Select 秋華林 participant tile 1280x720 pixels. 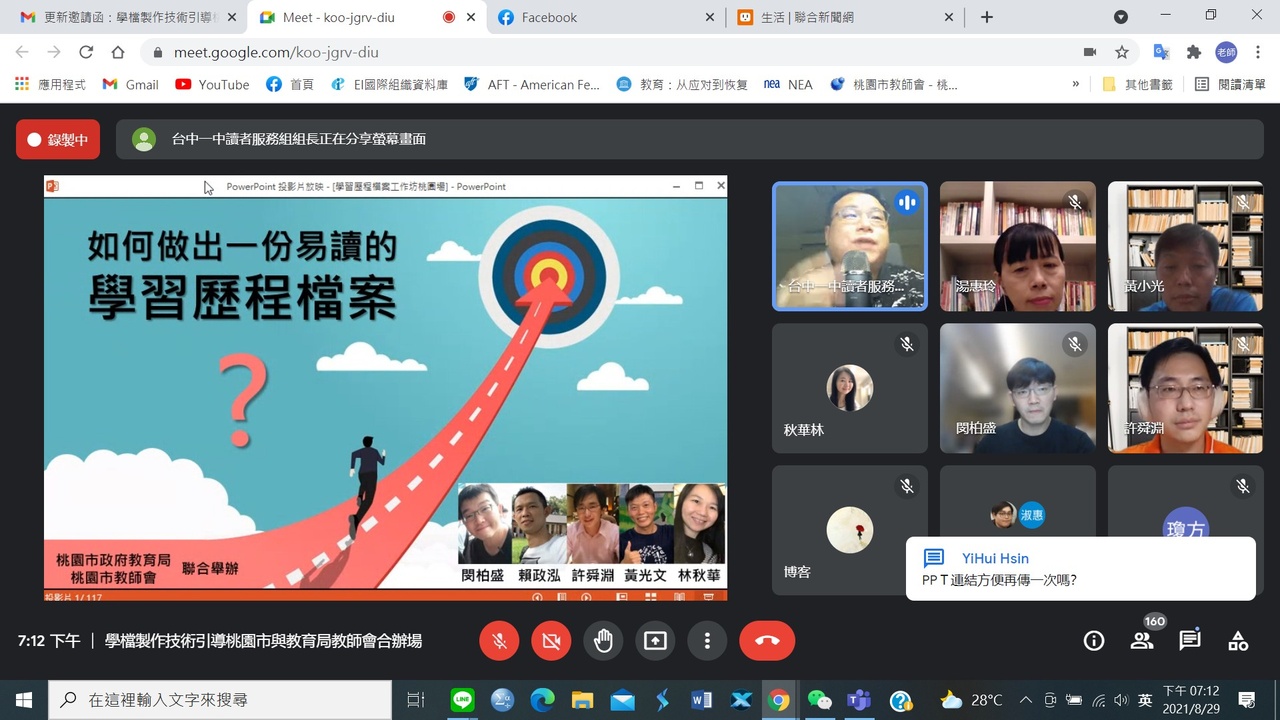point(850,388)
